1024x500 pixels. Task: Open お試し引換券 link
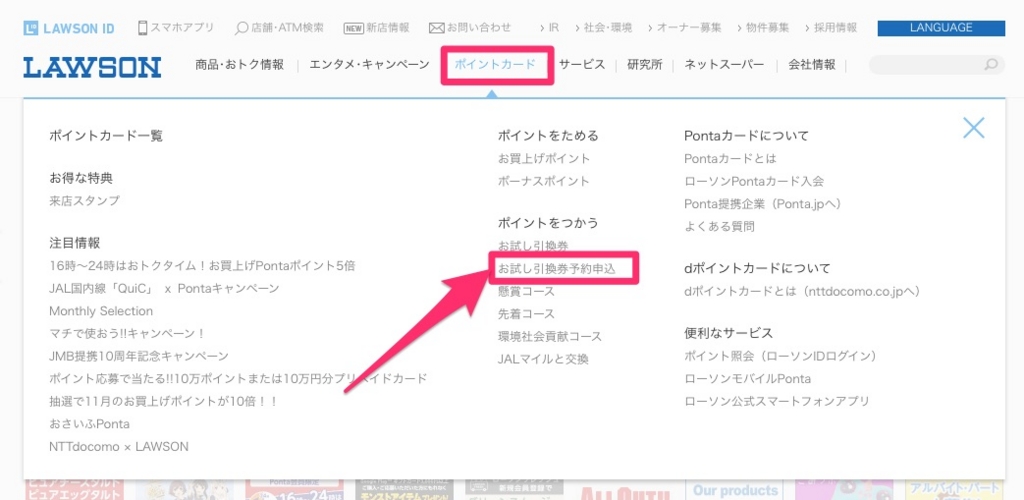533,246
